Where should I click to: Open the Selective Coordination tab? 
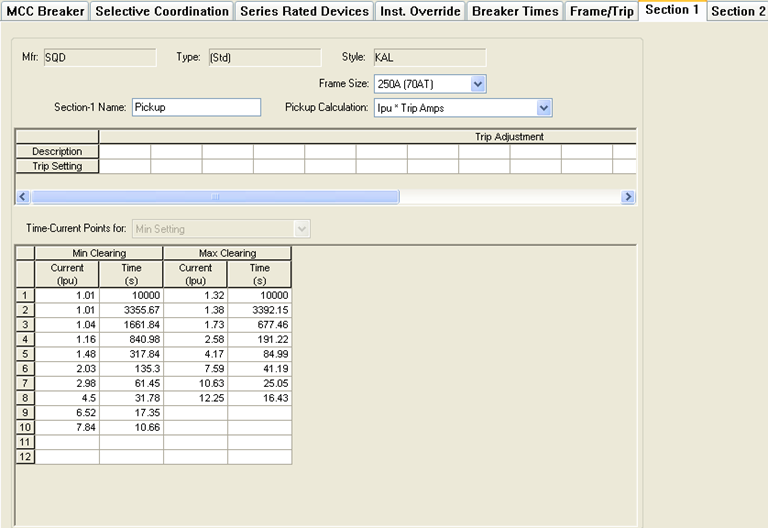162,12
